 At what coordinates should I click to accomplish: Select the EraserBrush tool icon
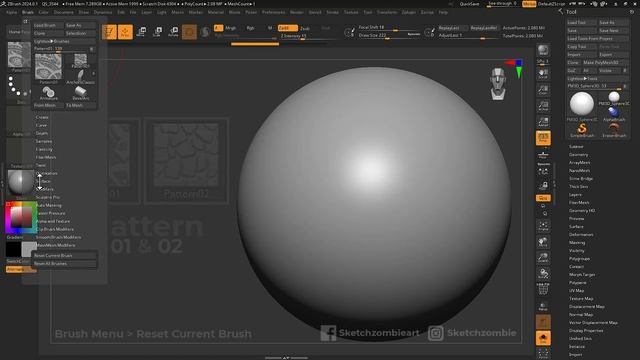(x=613, y=130)
